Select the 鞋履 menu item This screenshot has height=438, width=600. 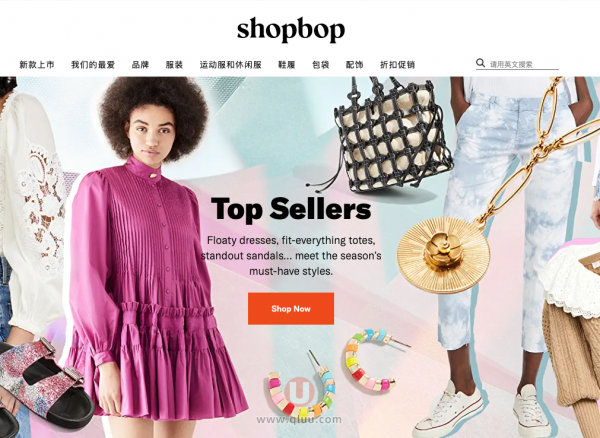pos(287,65)
